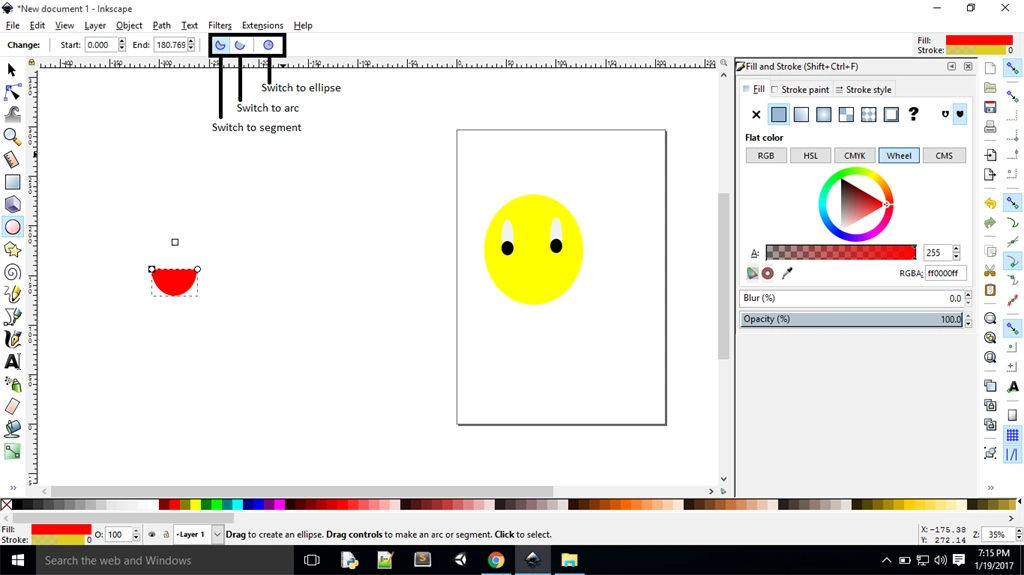
Task: Switch to the Stroke style tab
Action: 863,90
